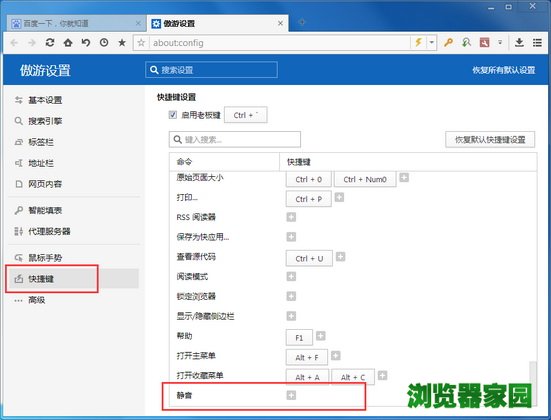
Task: Click the Ctrl + 0 shortcut button
Action: pos(309,179)
